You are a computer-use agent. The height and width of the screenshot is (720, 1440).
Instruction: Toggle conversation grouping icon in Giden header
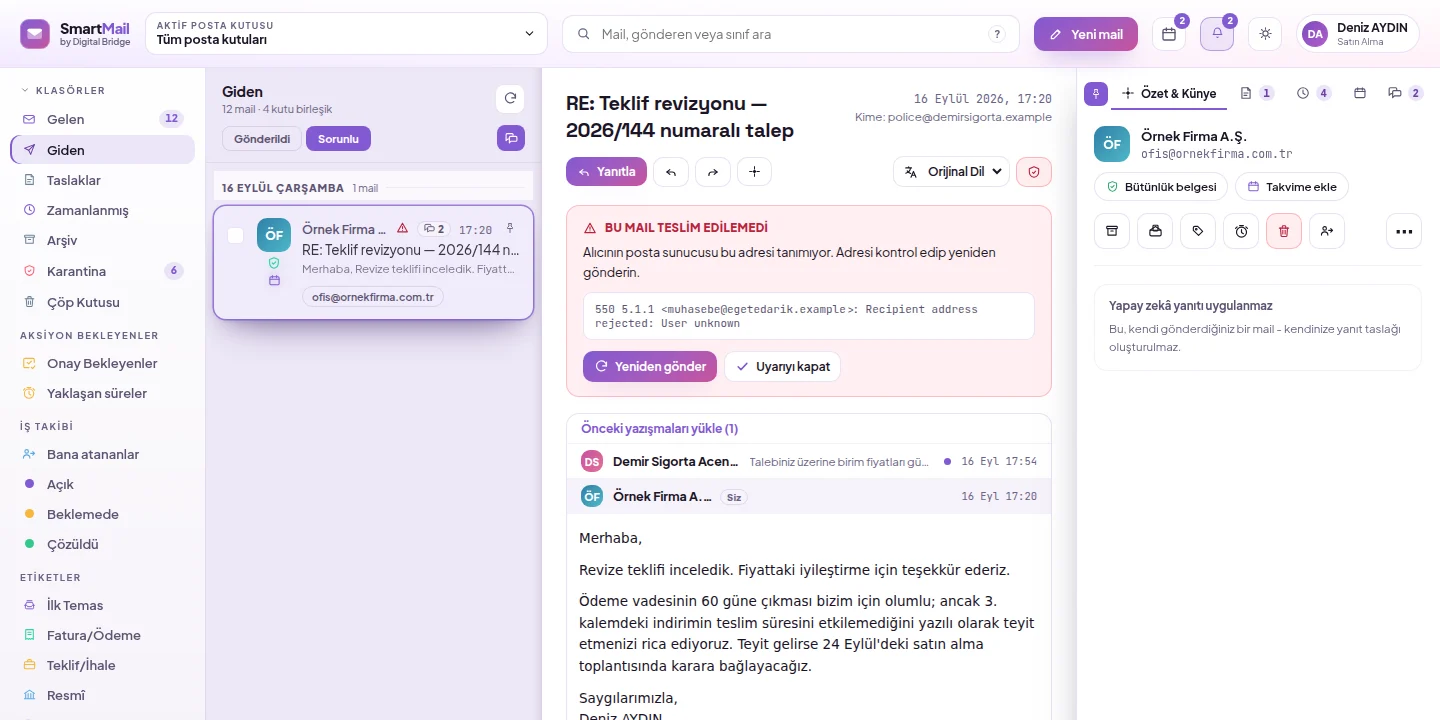pyautogui.click(x=510, y=138)
